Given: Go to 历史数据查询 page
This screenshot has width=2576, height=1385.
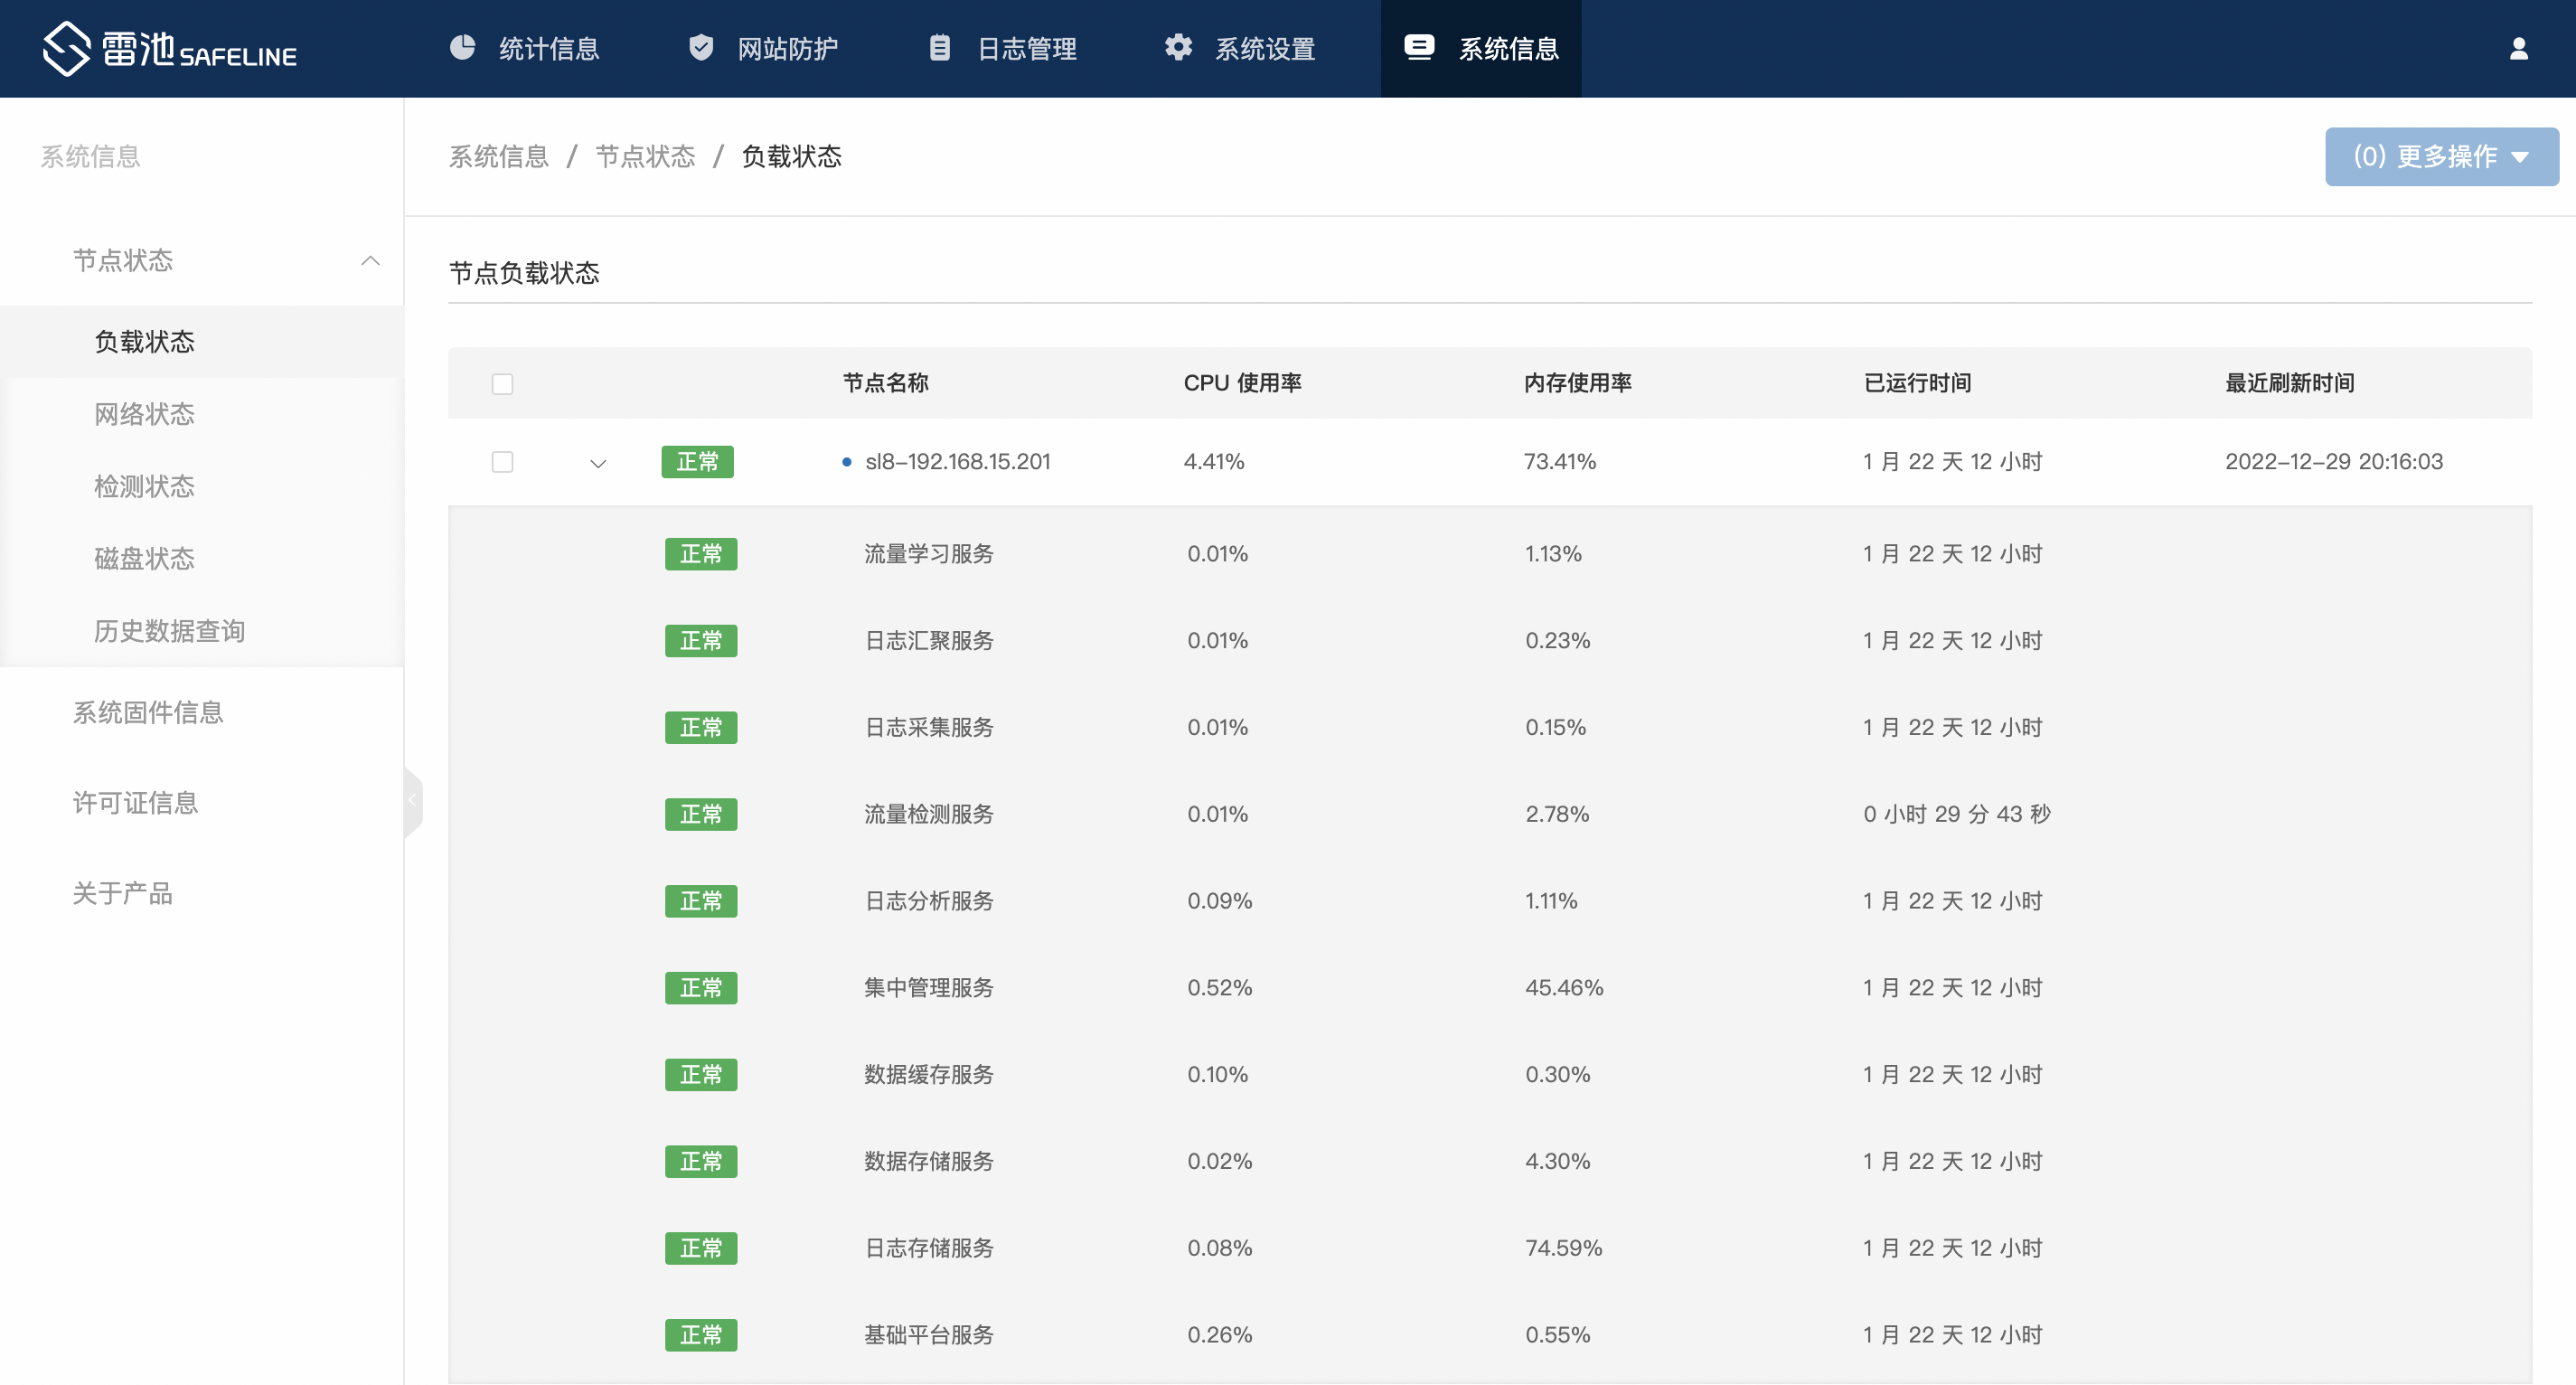Looking at the screenshot, I should [x=169, y=631].
